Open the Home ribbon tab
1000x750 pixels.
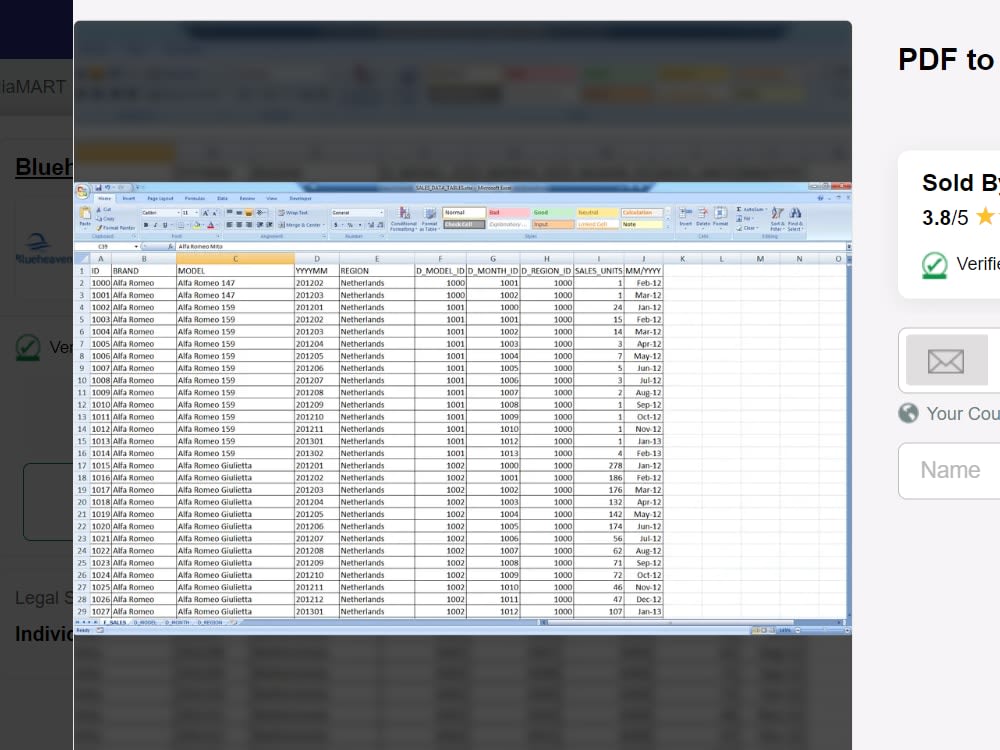tap(105, 198)
